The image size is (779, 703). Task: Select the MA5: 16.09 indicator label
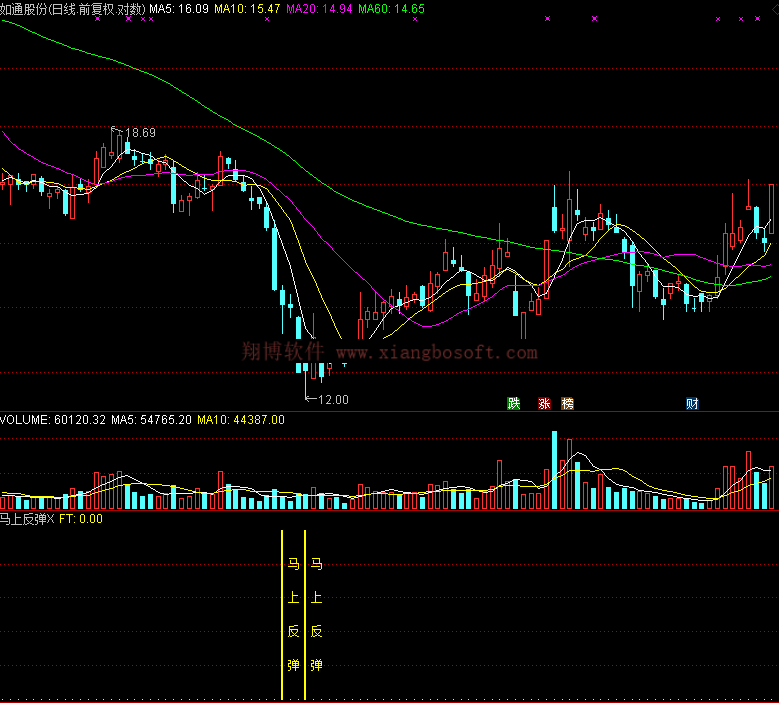click(179, 9)
